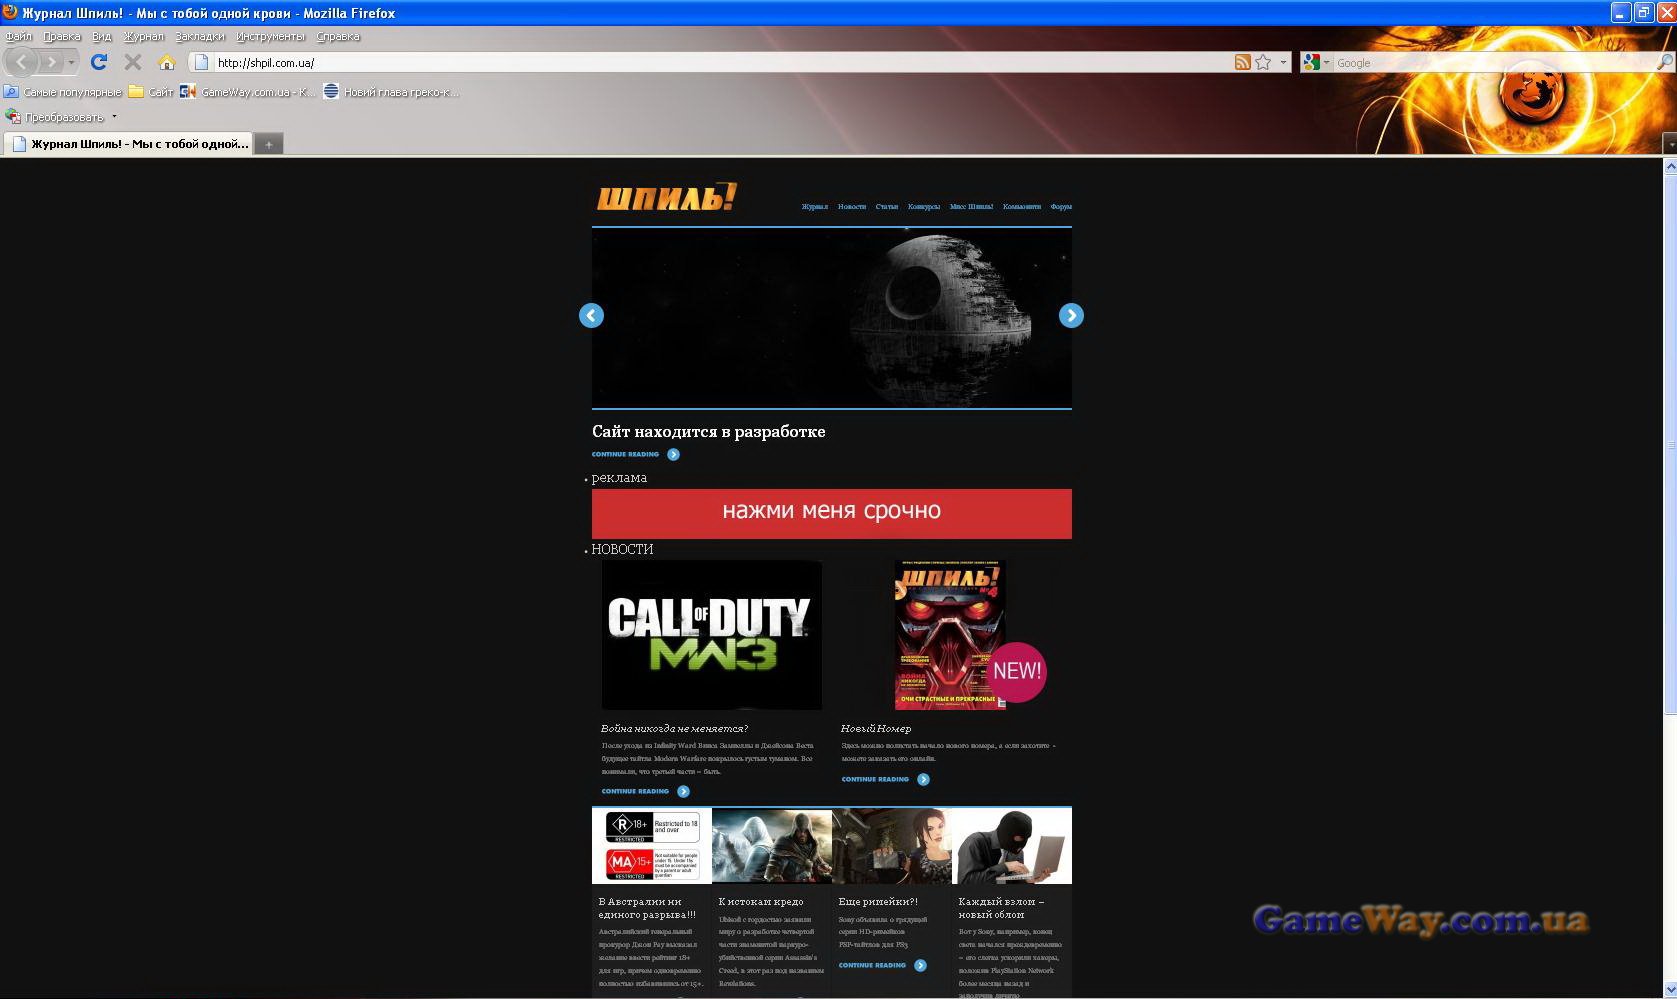Click the search magnifier icon
Viewport: 1677px width, 999px height.
point(1664,62)
